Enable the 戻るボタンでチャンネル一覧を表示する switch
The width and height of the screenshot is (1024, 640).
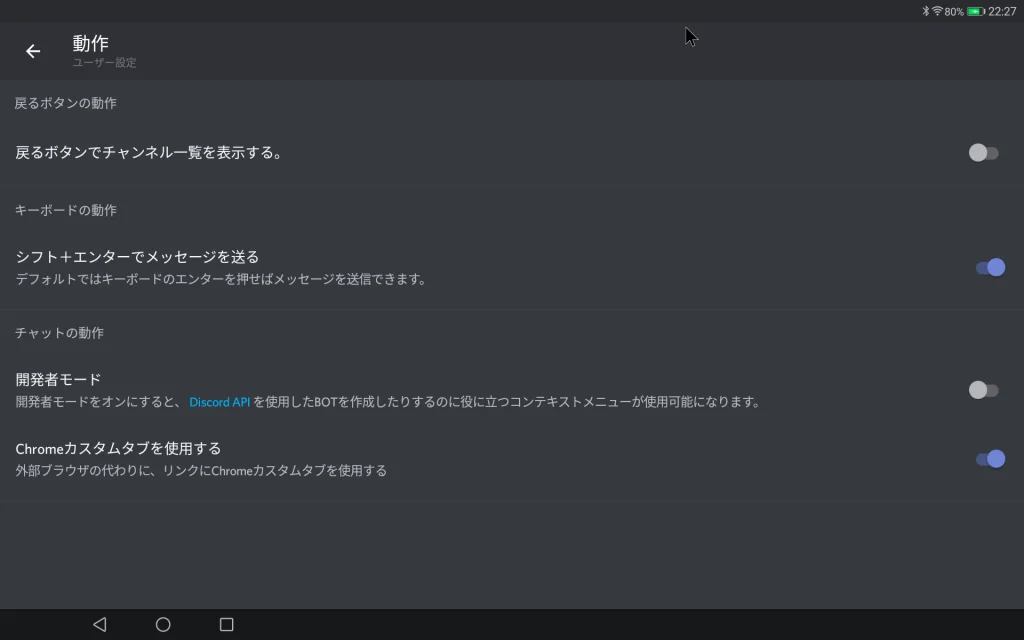[983, 153]
